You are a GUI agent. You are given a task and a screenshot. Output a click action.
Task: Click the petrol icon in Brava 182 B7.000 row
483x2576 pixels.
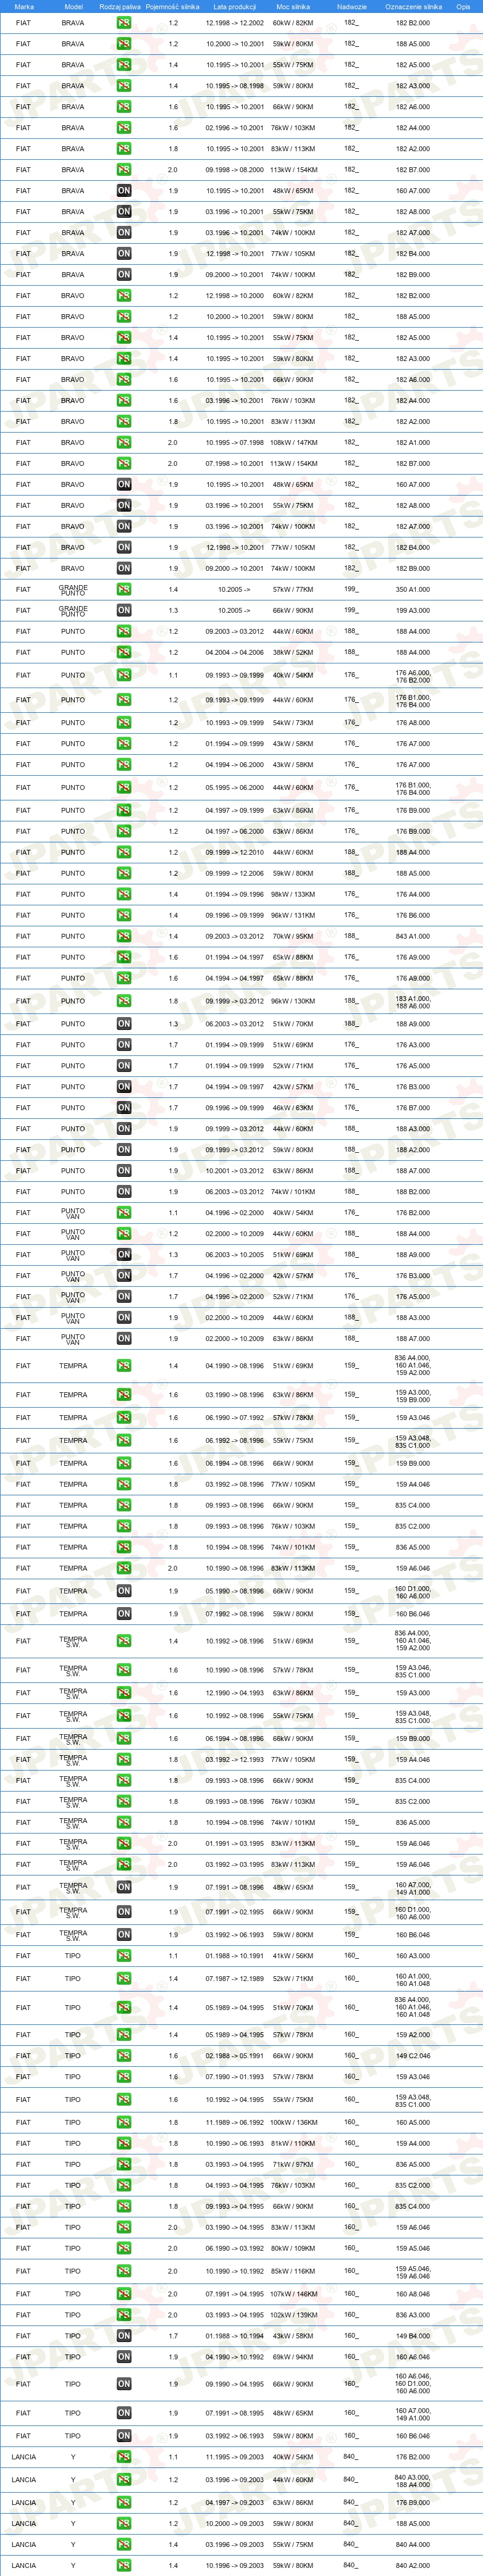124,170
